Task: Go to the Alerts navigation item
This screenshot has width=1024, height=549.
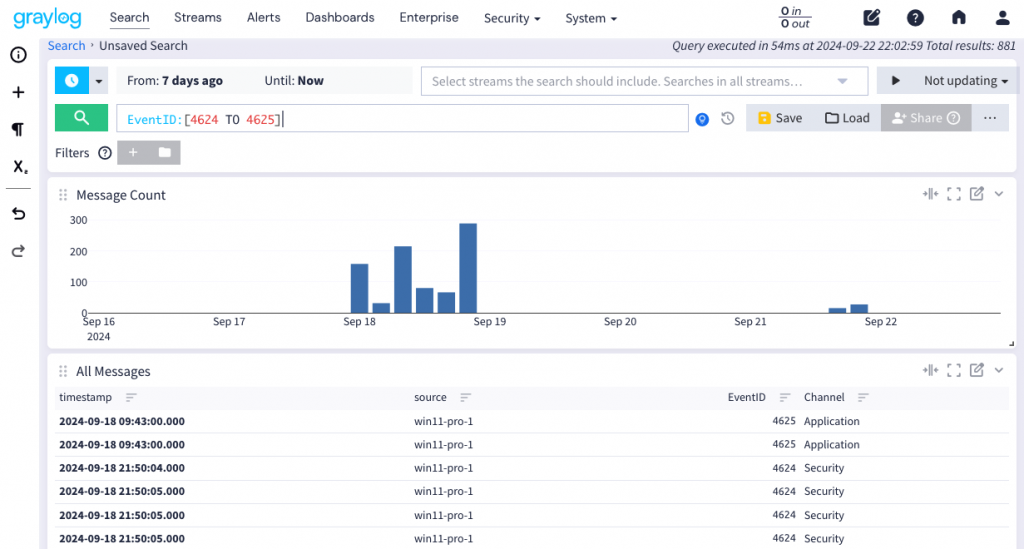Action: 263,18
